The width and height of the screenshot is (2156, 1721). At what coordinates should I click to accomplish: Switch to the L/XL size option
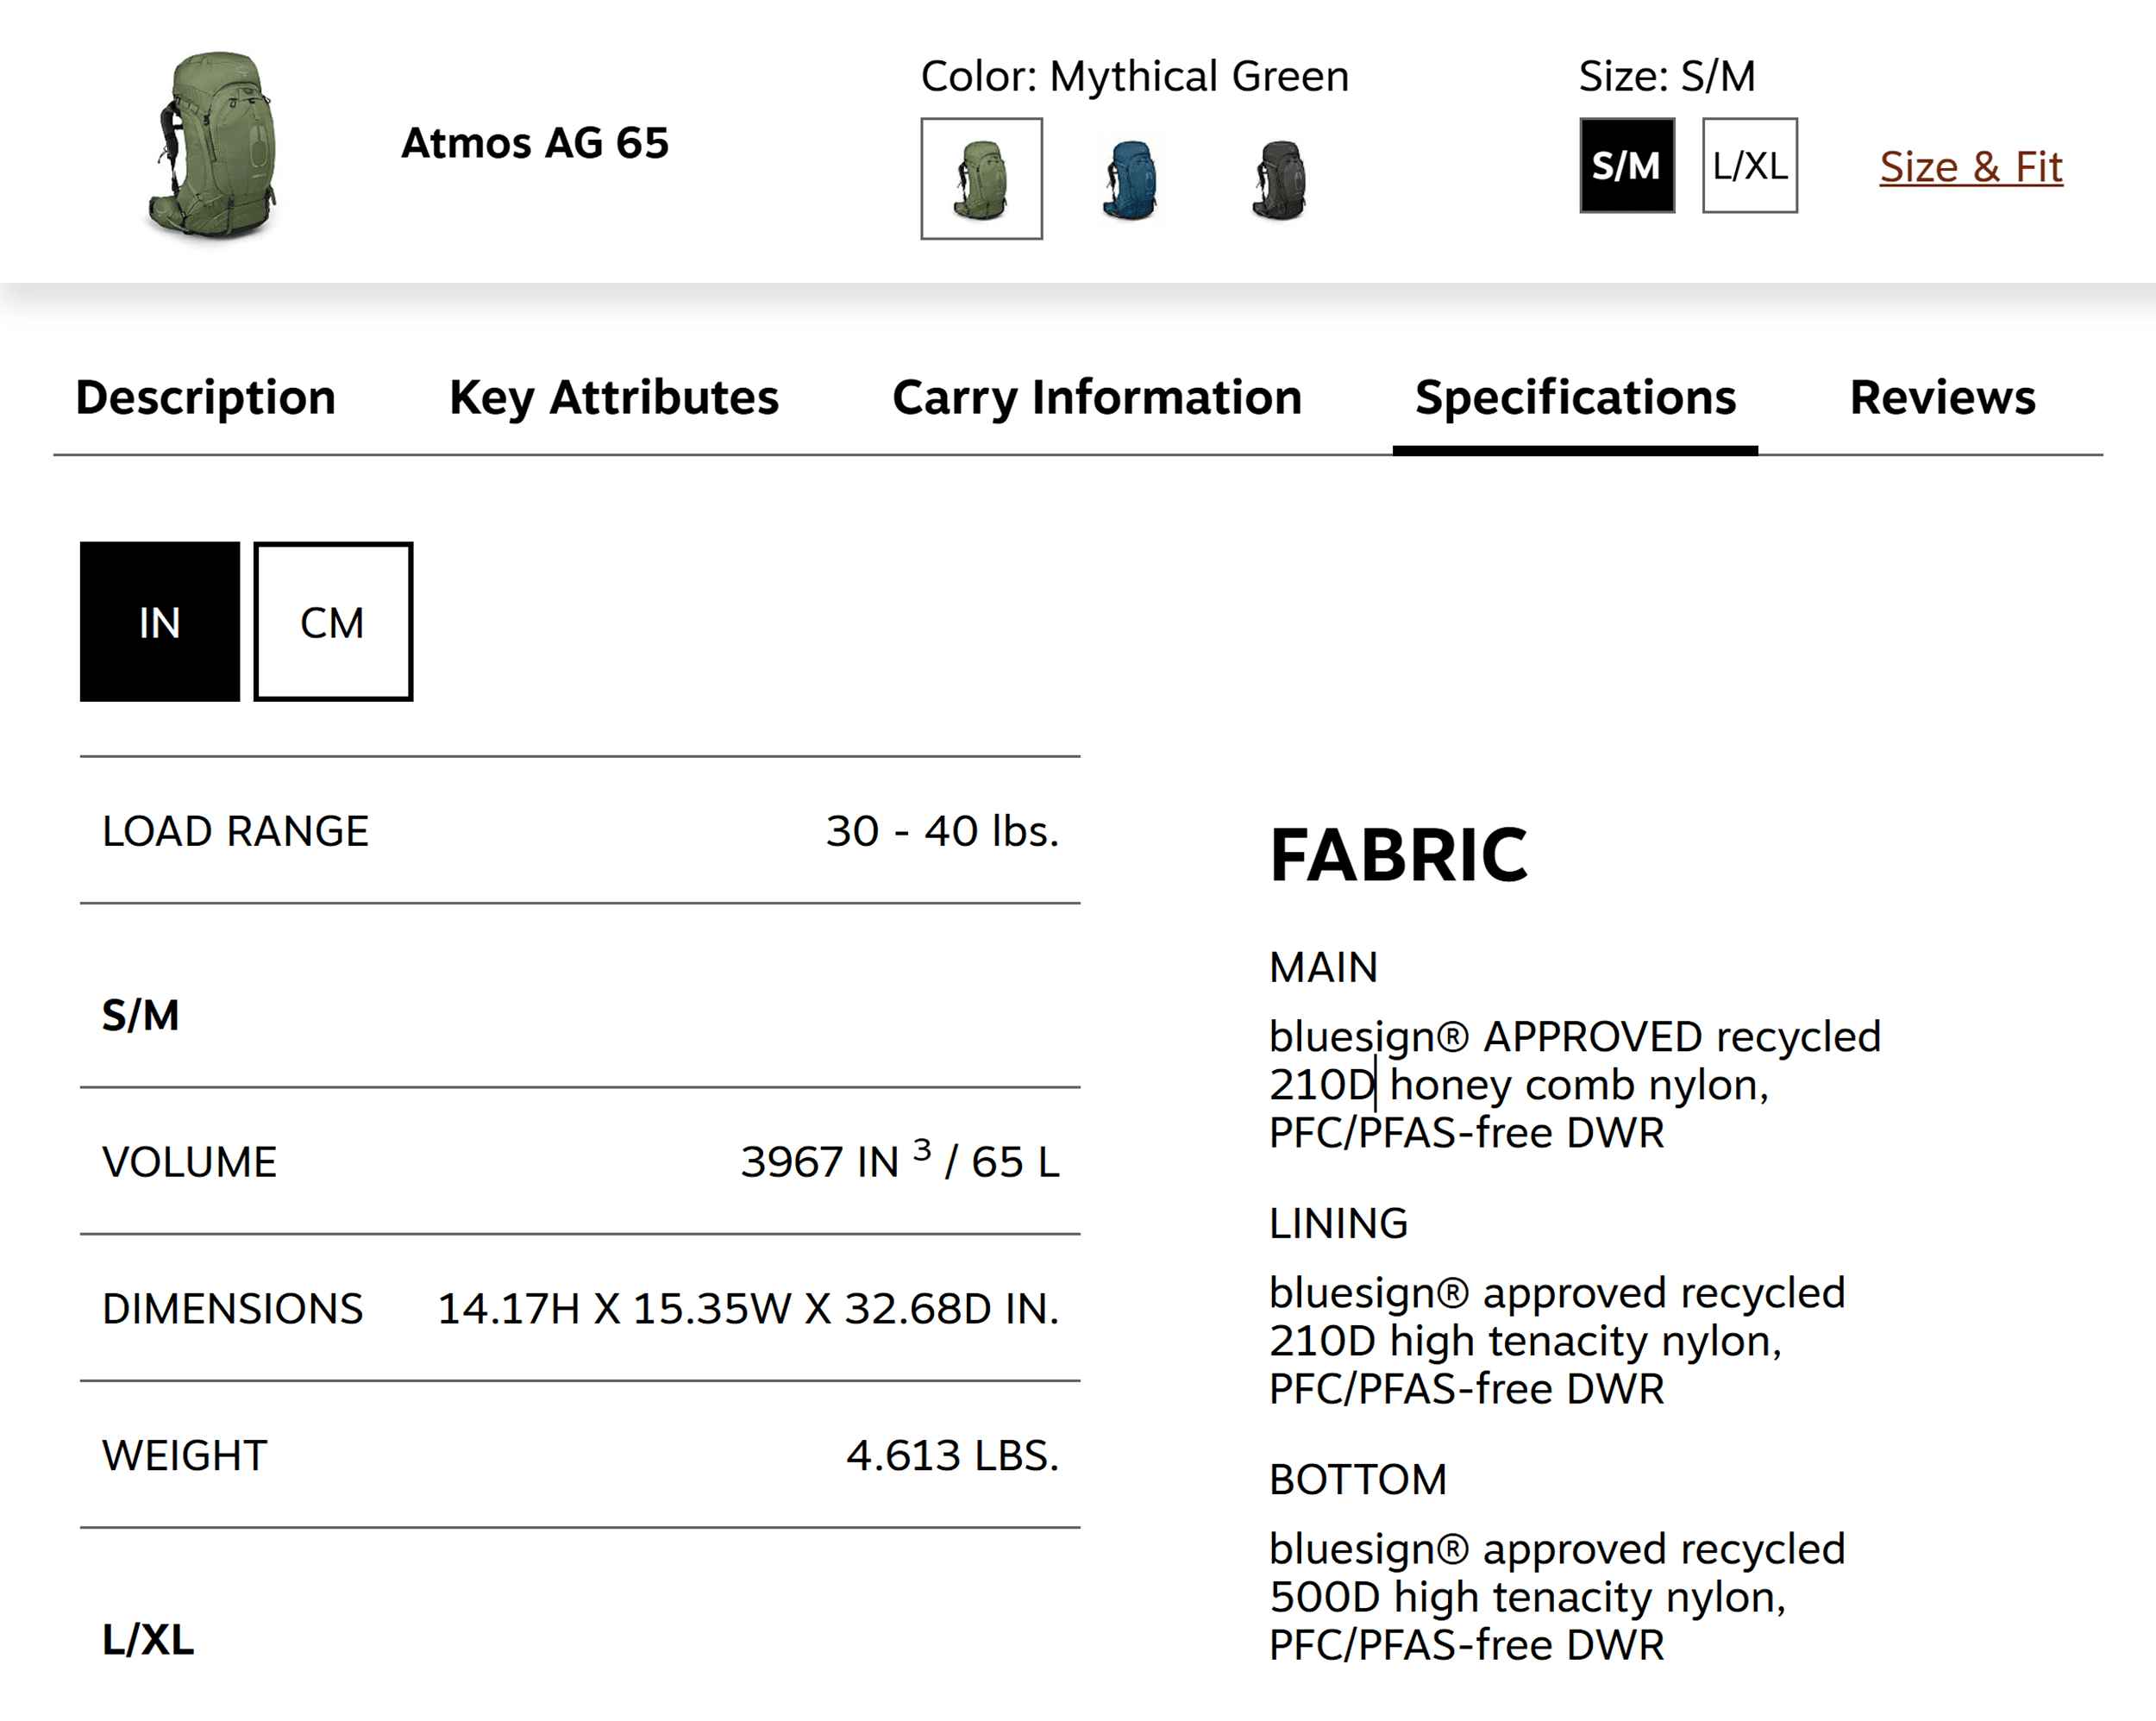[1749, 166]
